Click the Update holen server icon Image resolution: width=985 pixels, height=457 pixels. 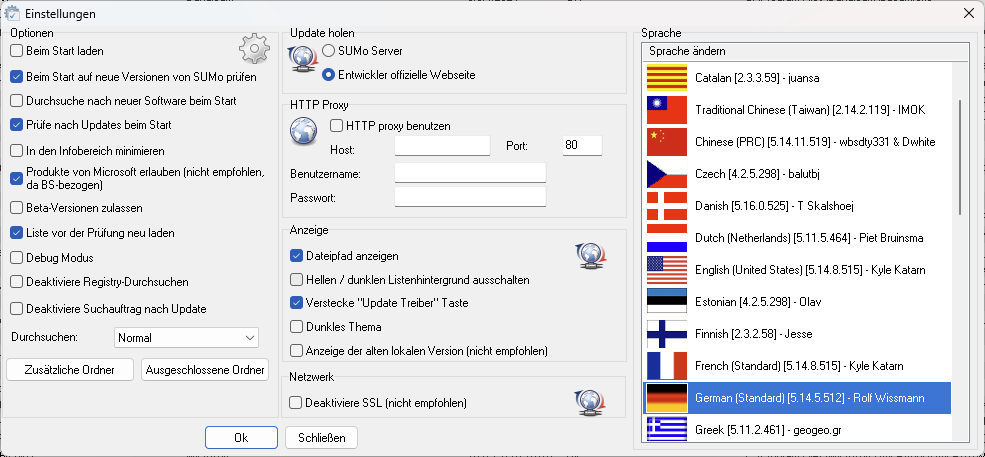tap(302, 61)
